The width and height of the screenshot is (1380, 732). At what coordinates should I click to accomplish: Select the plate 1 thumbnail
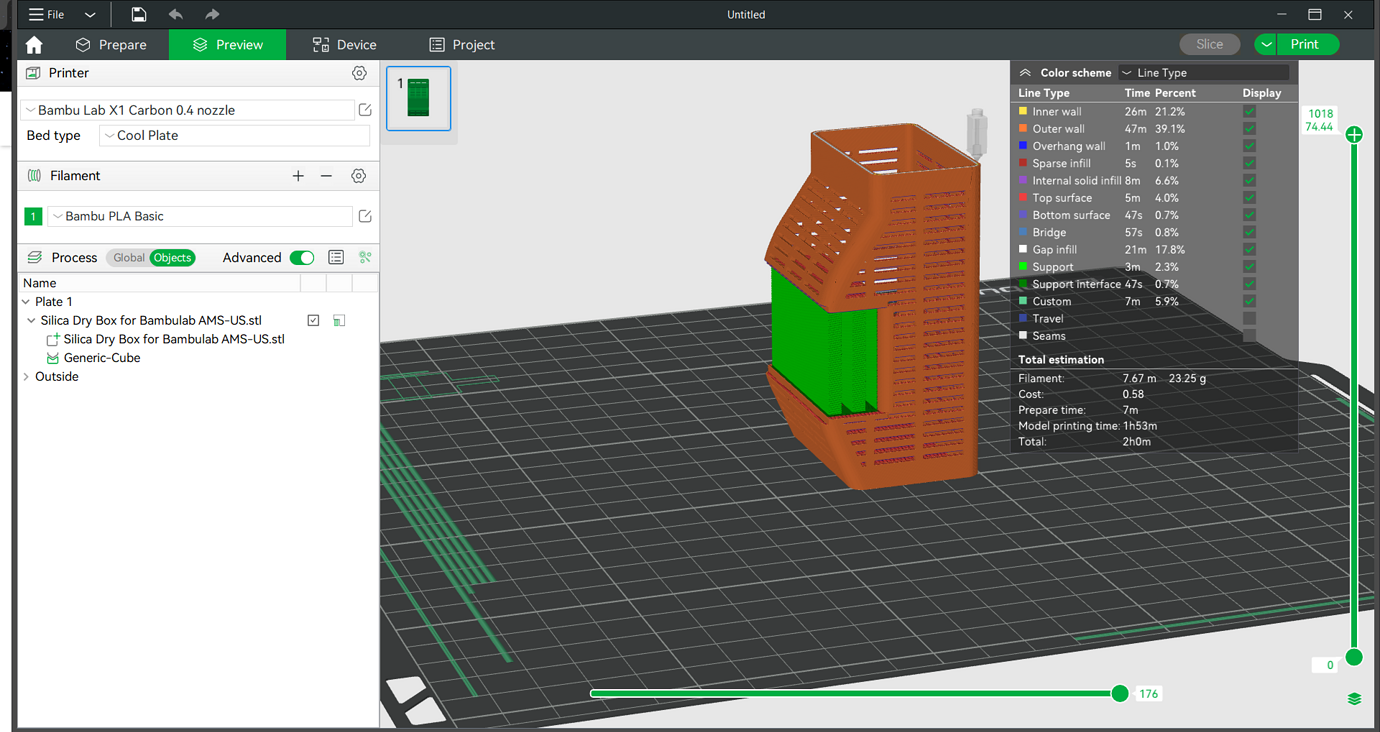[x=419, y=98]
